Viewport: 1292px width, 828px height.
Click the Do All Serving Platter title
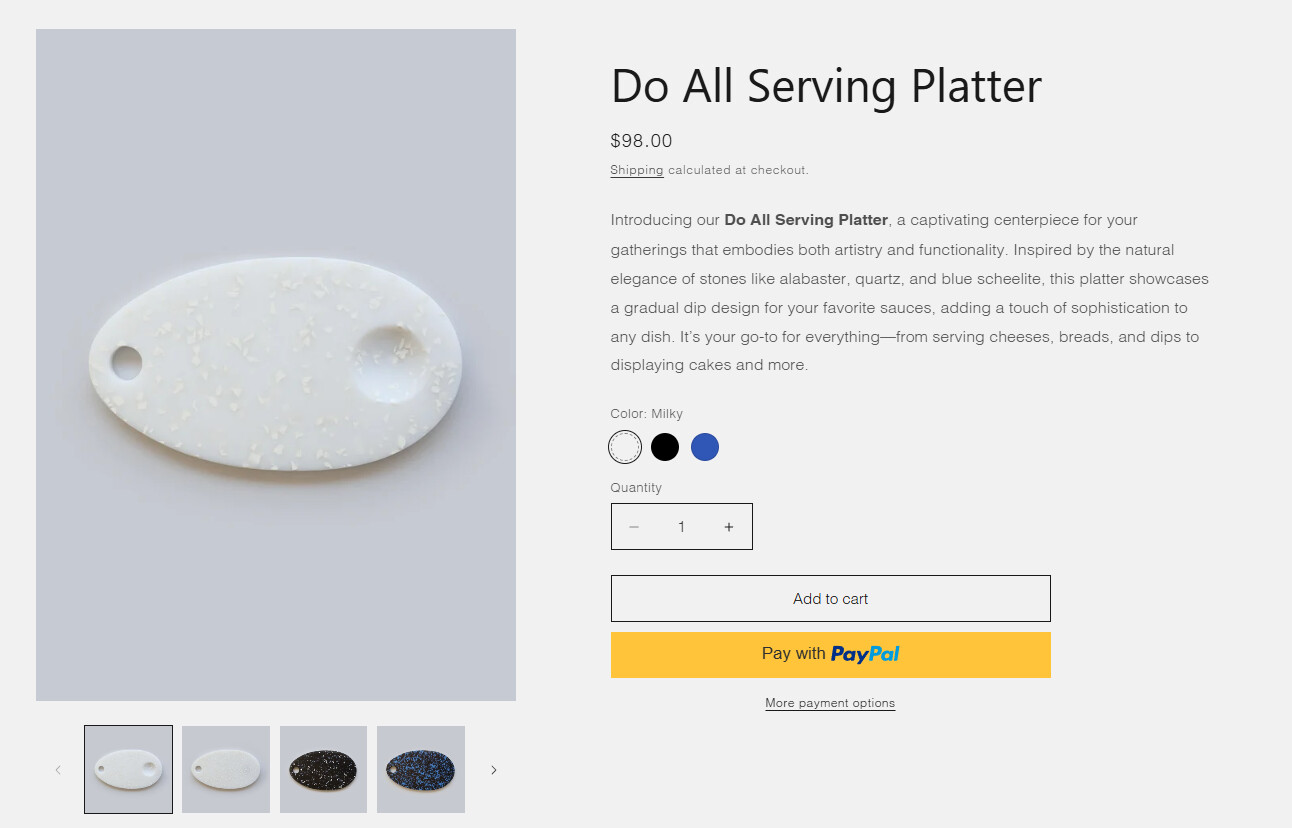[826, 86]
